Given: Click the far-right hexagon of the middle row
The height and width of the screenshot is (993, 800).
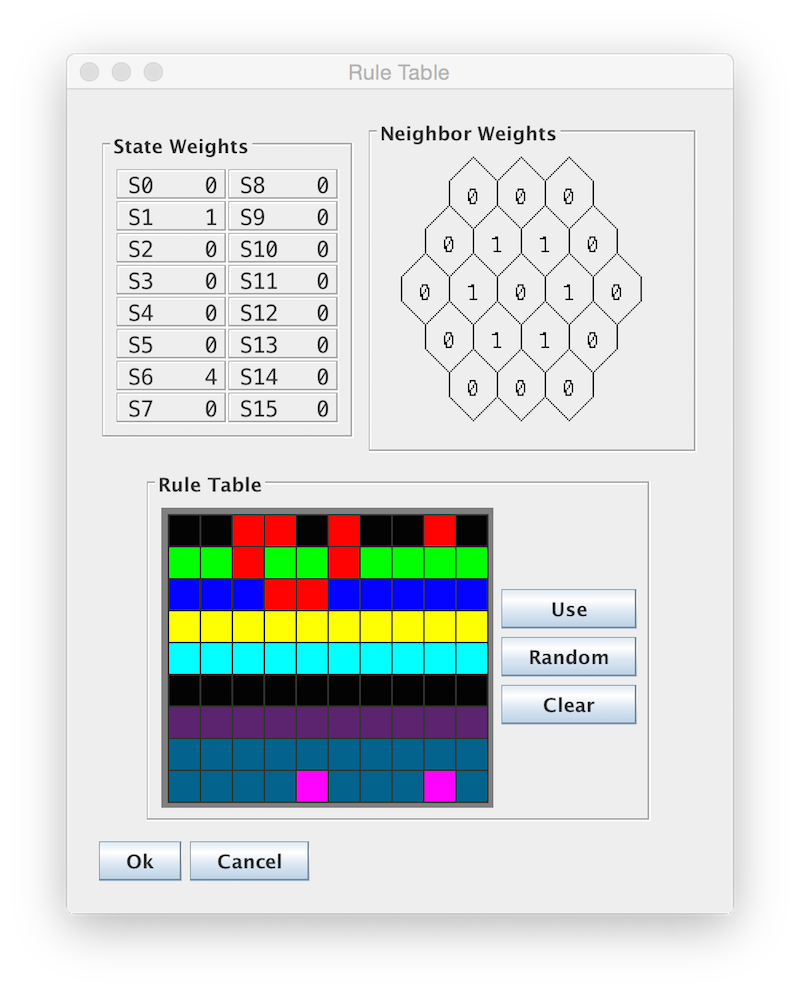Looking at the screenshot, I should click(x=617, y=291).
